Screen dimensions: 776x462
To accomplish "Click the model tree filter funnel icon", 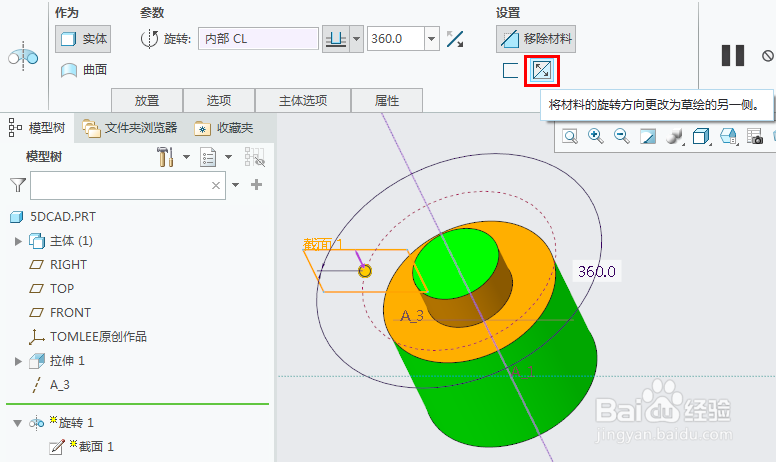I will pyautogui.click(x=17, y=185).
